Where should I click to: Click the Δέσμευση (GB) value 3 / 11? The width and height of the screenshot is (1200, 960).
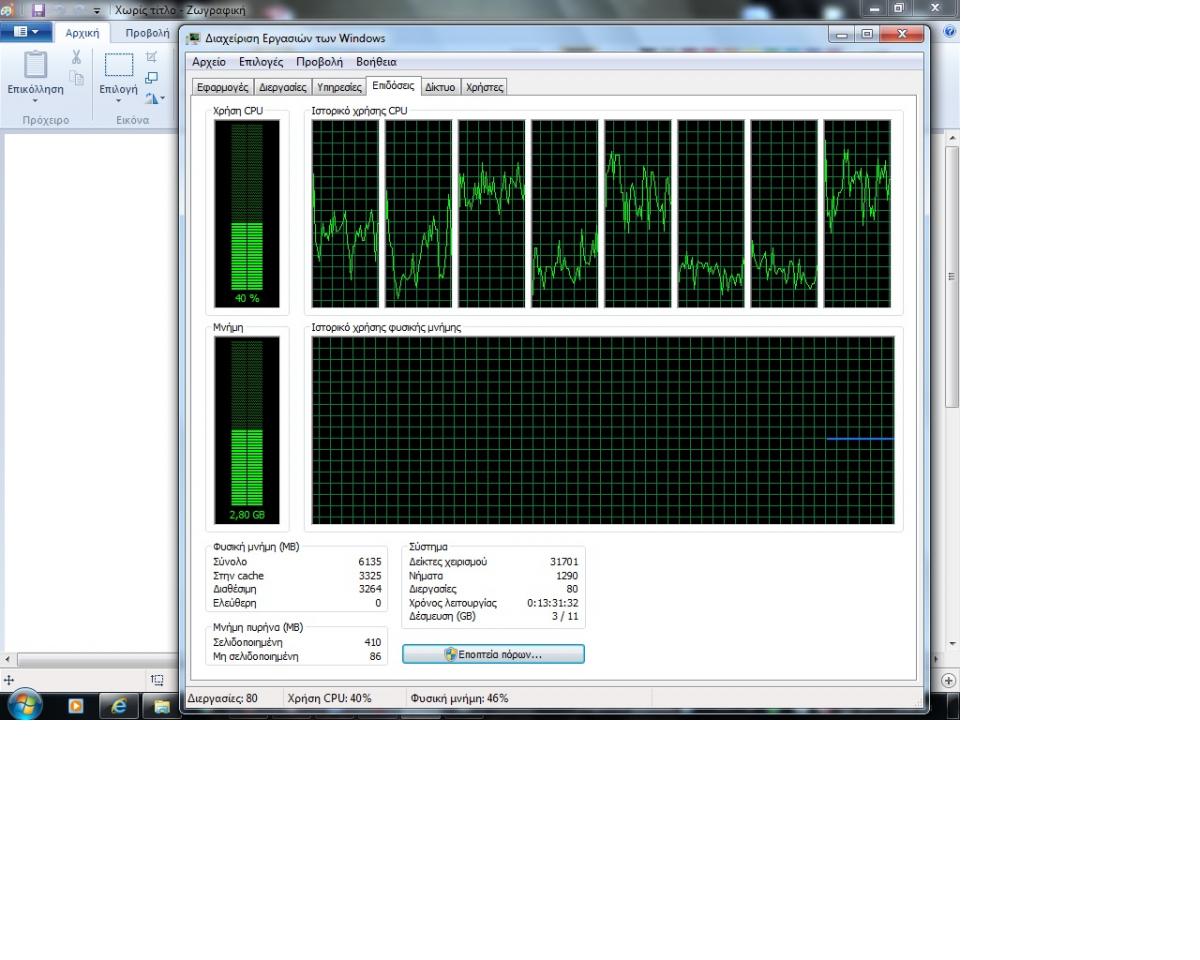(566, 617)
